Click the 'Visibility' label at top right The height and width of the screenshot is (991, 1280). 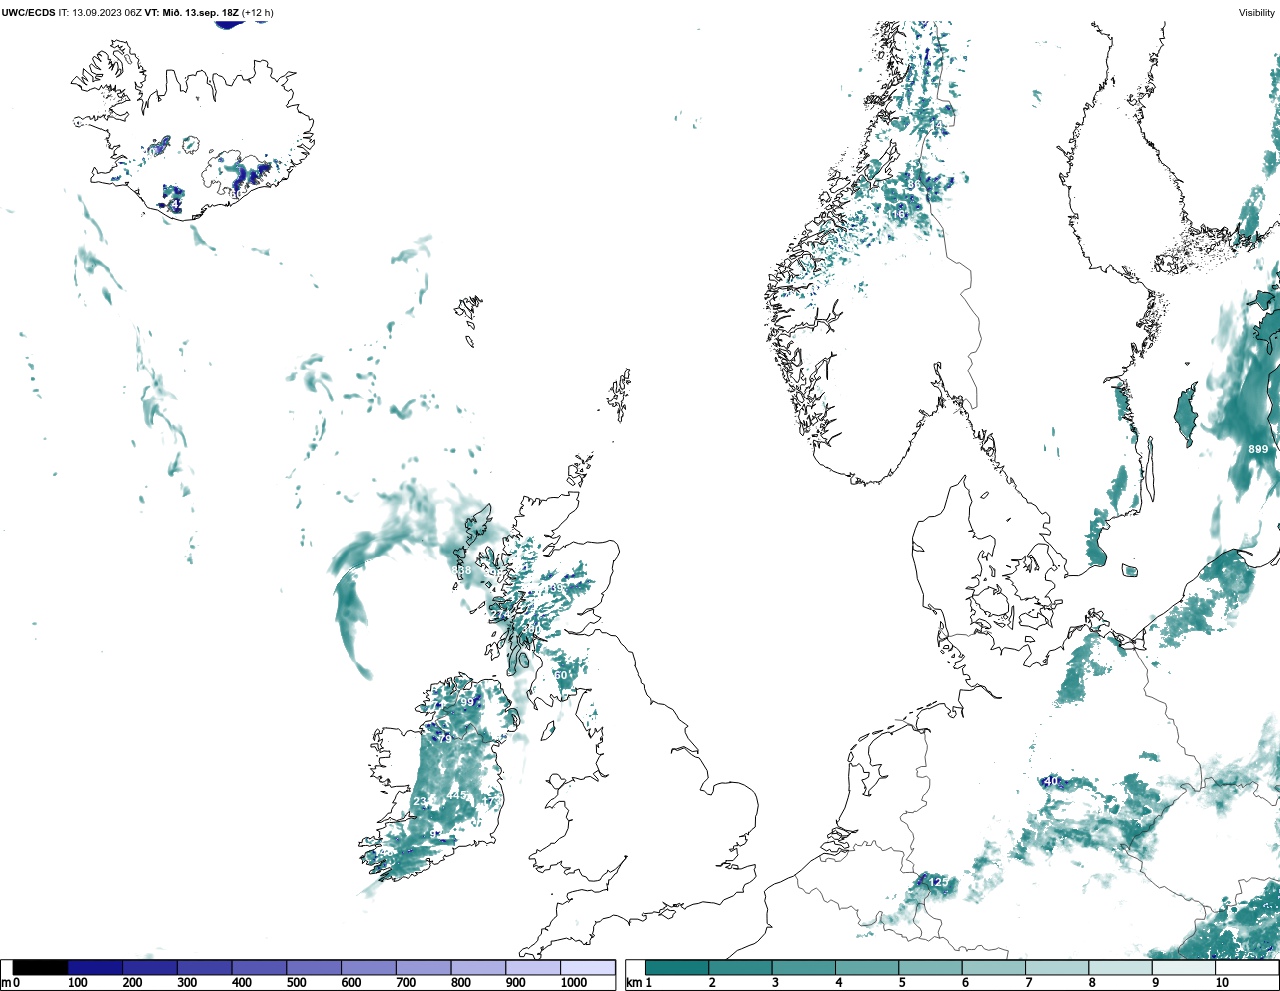tap(1257, 13)
